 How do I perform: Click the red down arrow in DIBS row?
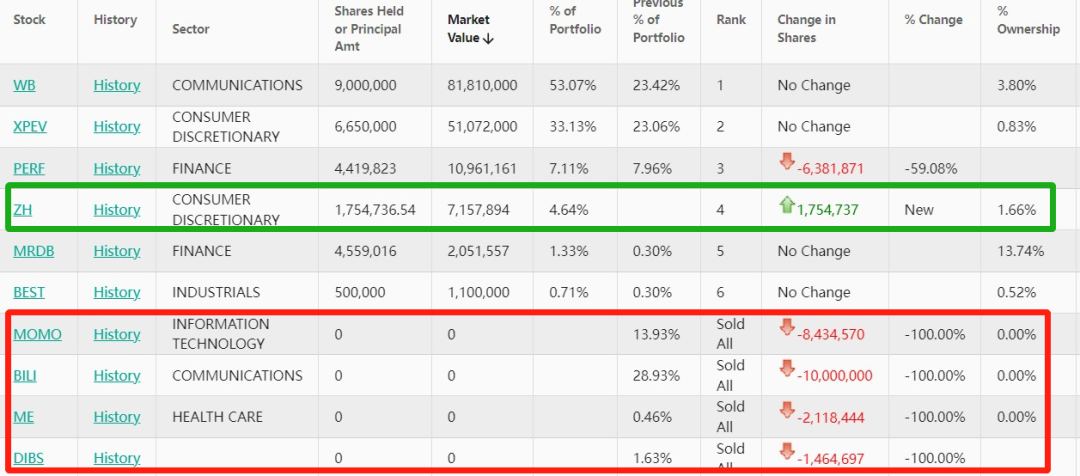(787, 452)
